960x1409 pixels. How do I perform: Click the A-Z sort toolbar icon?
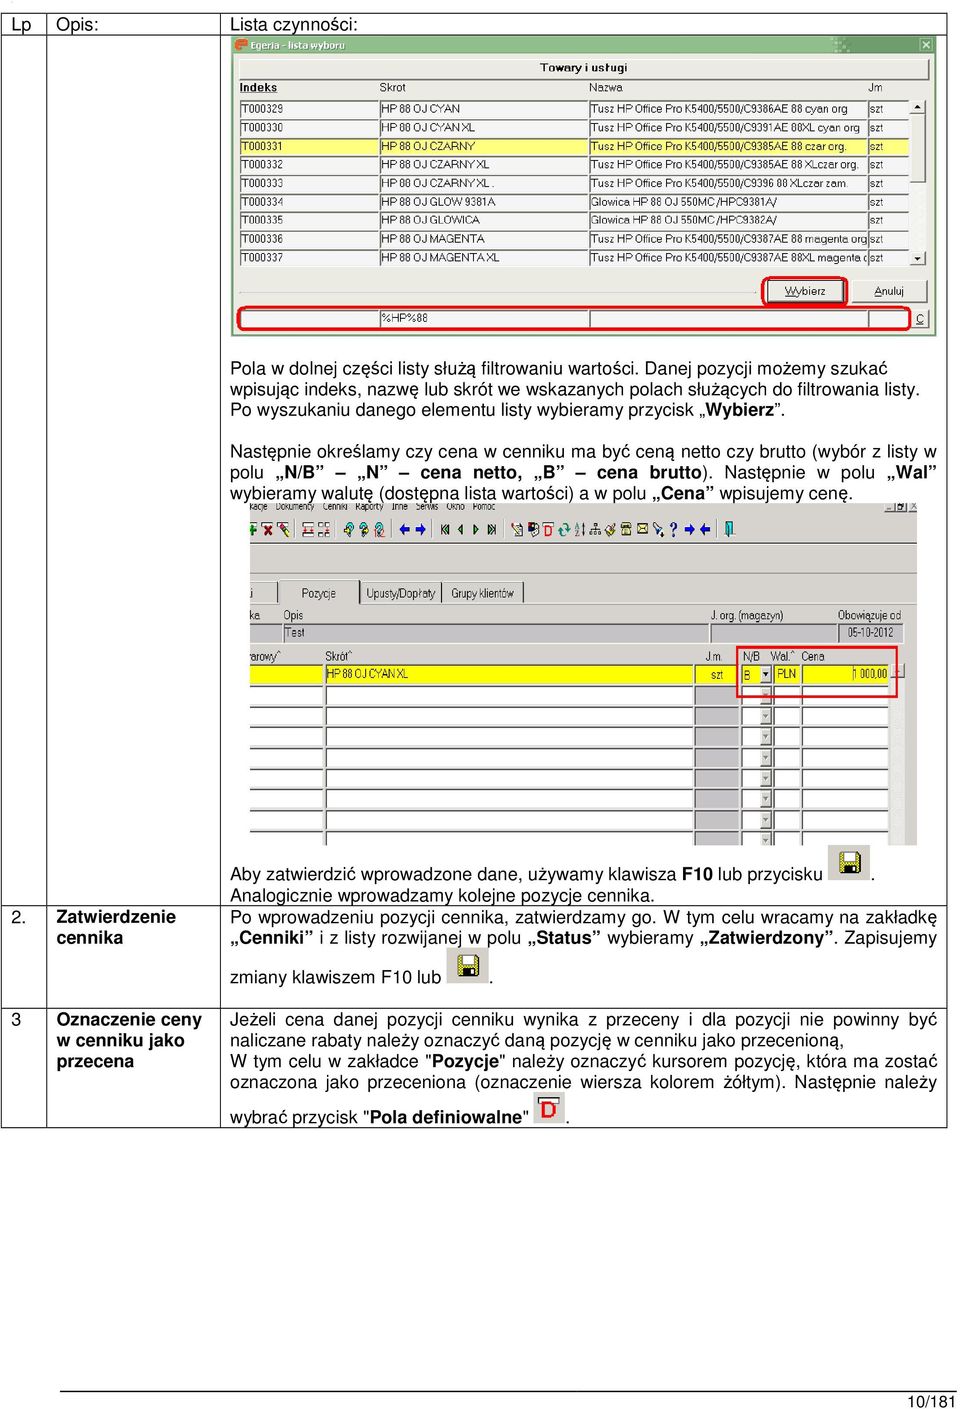[580, 530]
